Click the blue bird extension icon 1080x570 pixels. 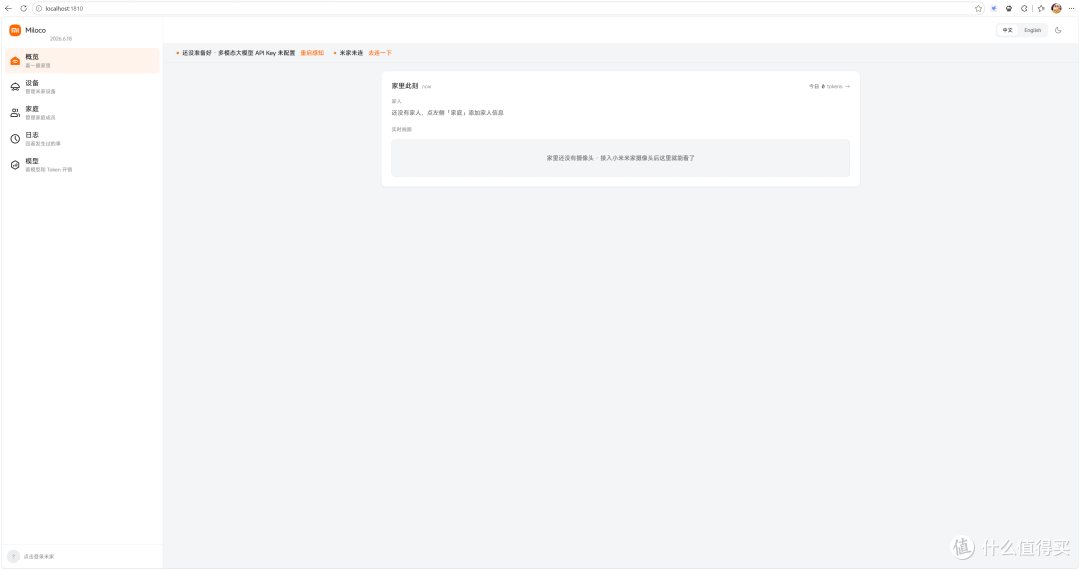click(x=993, y=8)
